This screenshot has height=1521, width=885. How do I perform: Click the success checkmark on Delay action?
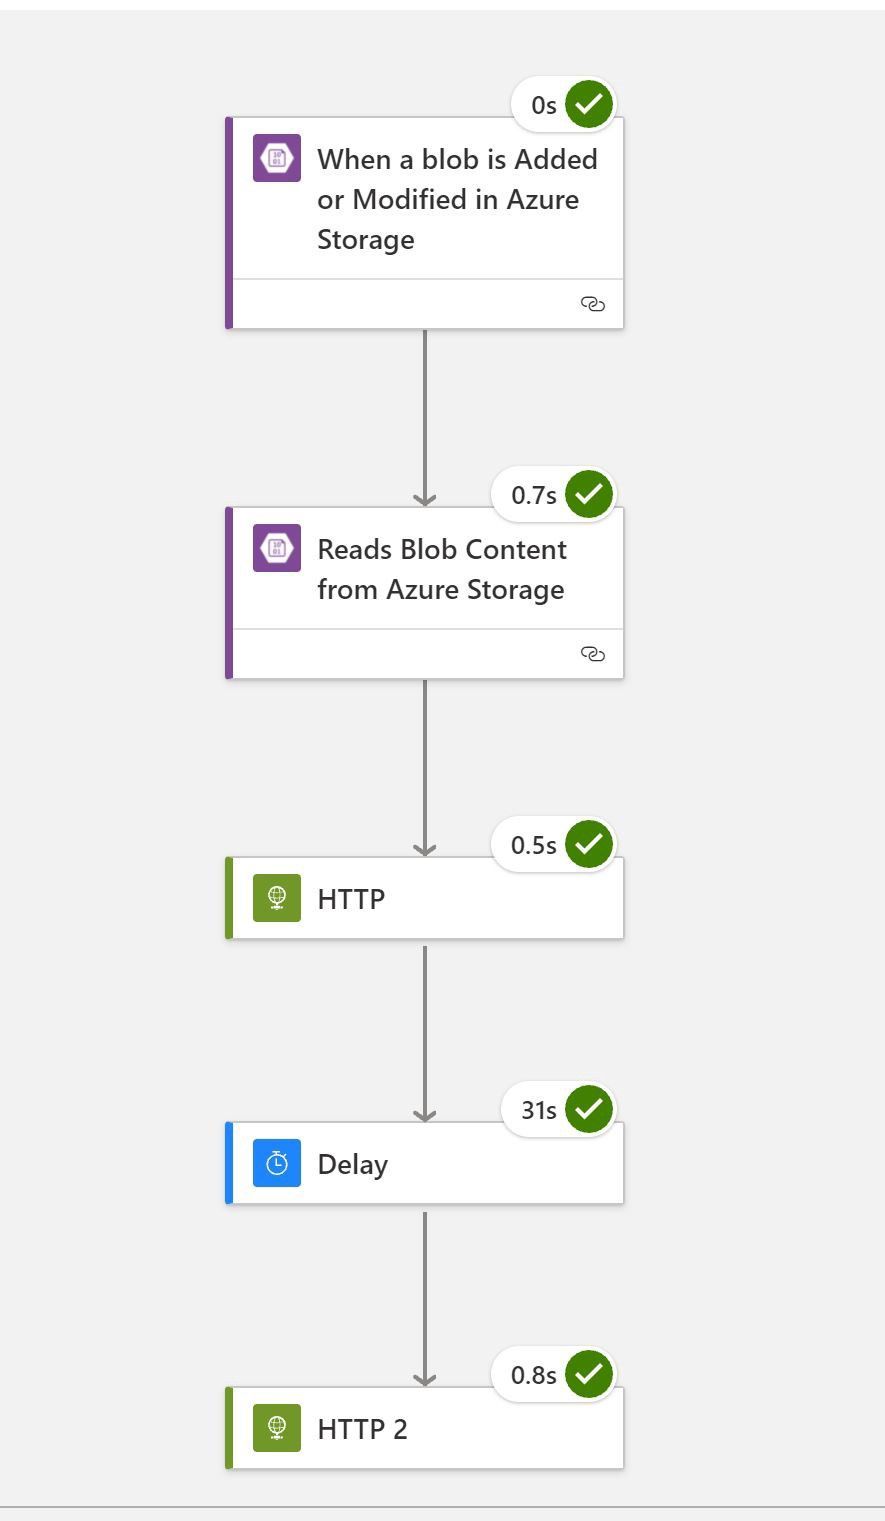(589, 1109)
